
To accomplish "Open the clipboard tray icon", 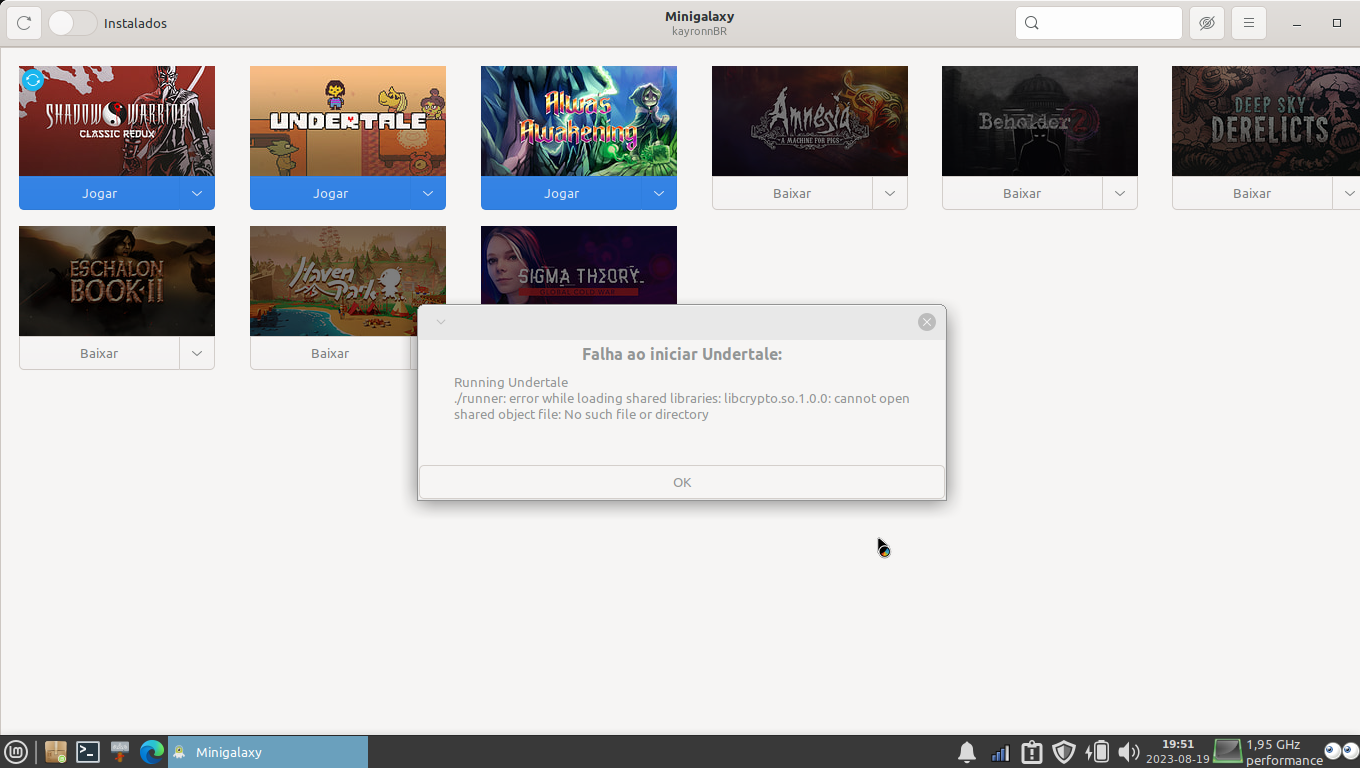I will coord(1032,752).
